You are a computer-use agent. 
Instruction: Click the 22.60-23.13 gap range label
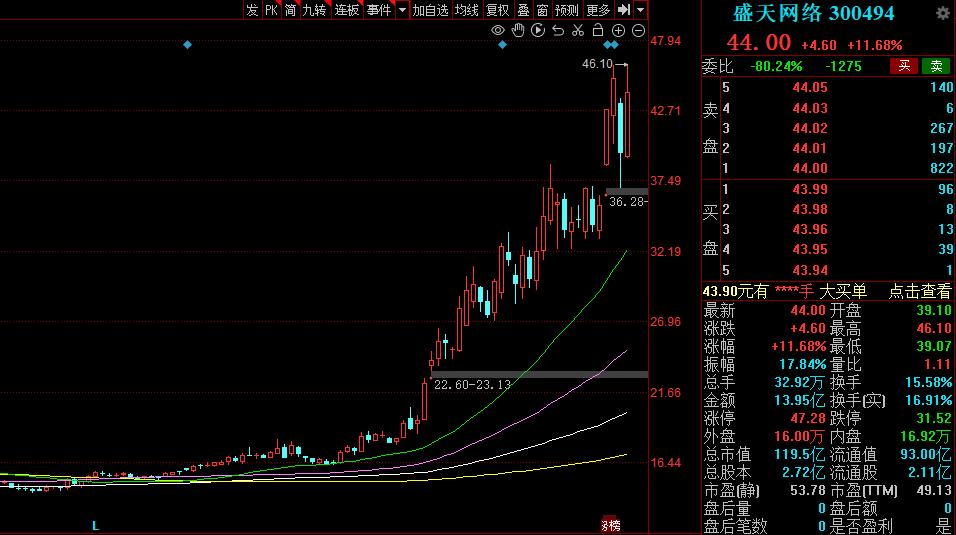[x=472, y=384]
